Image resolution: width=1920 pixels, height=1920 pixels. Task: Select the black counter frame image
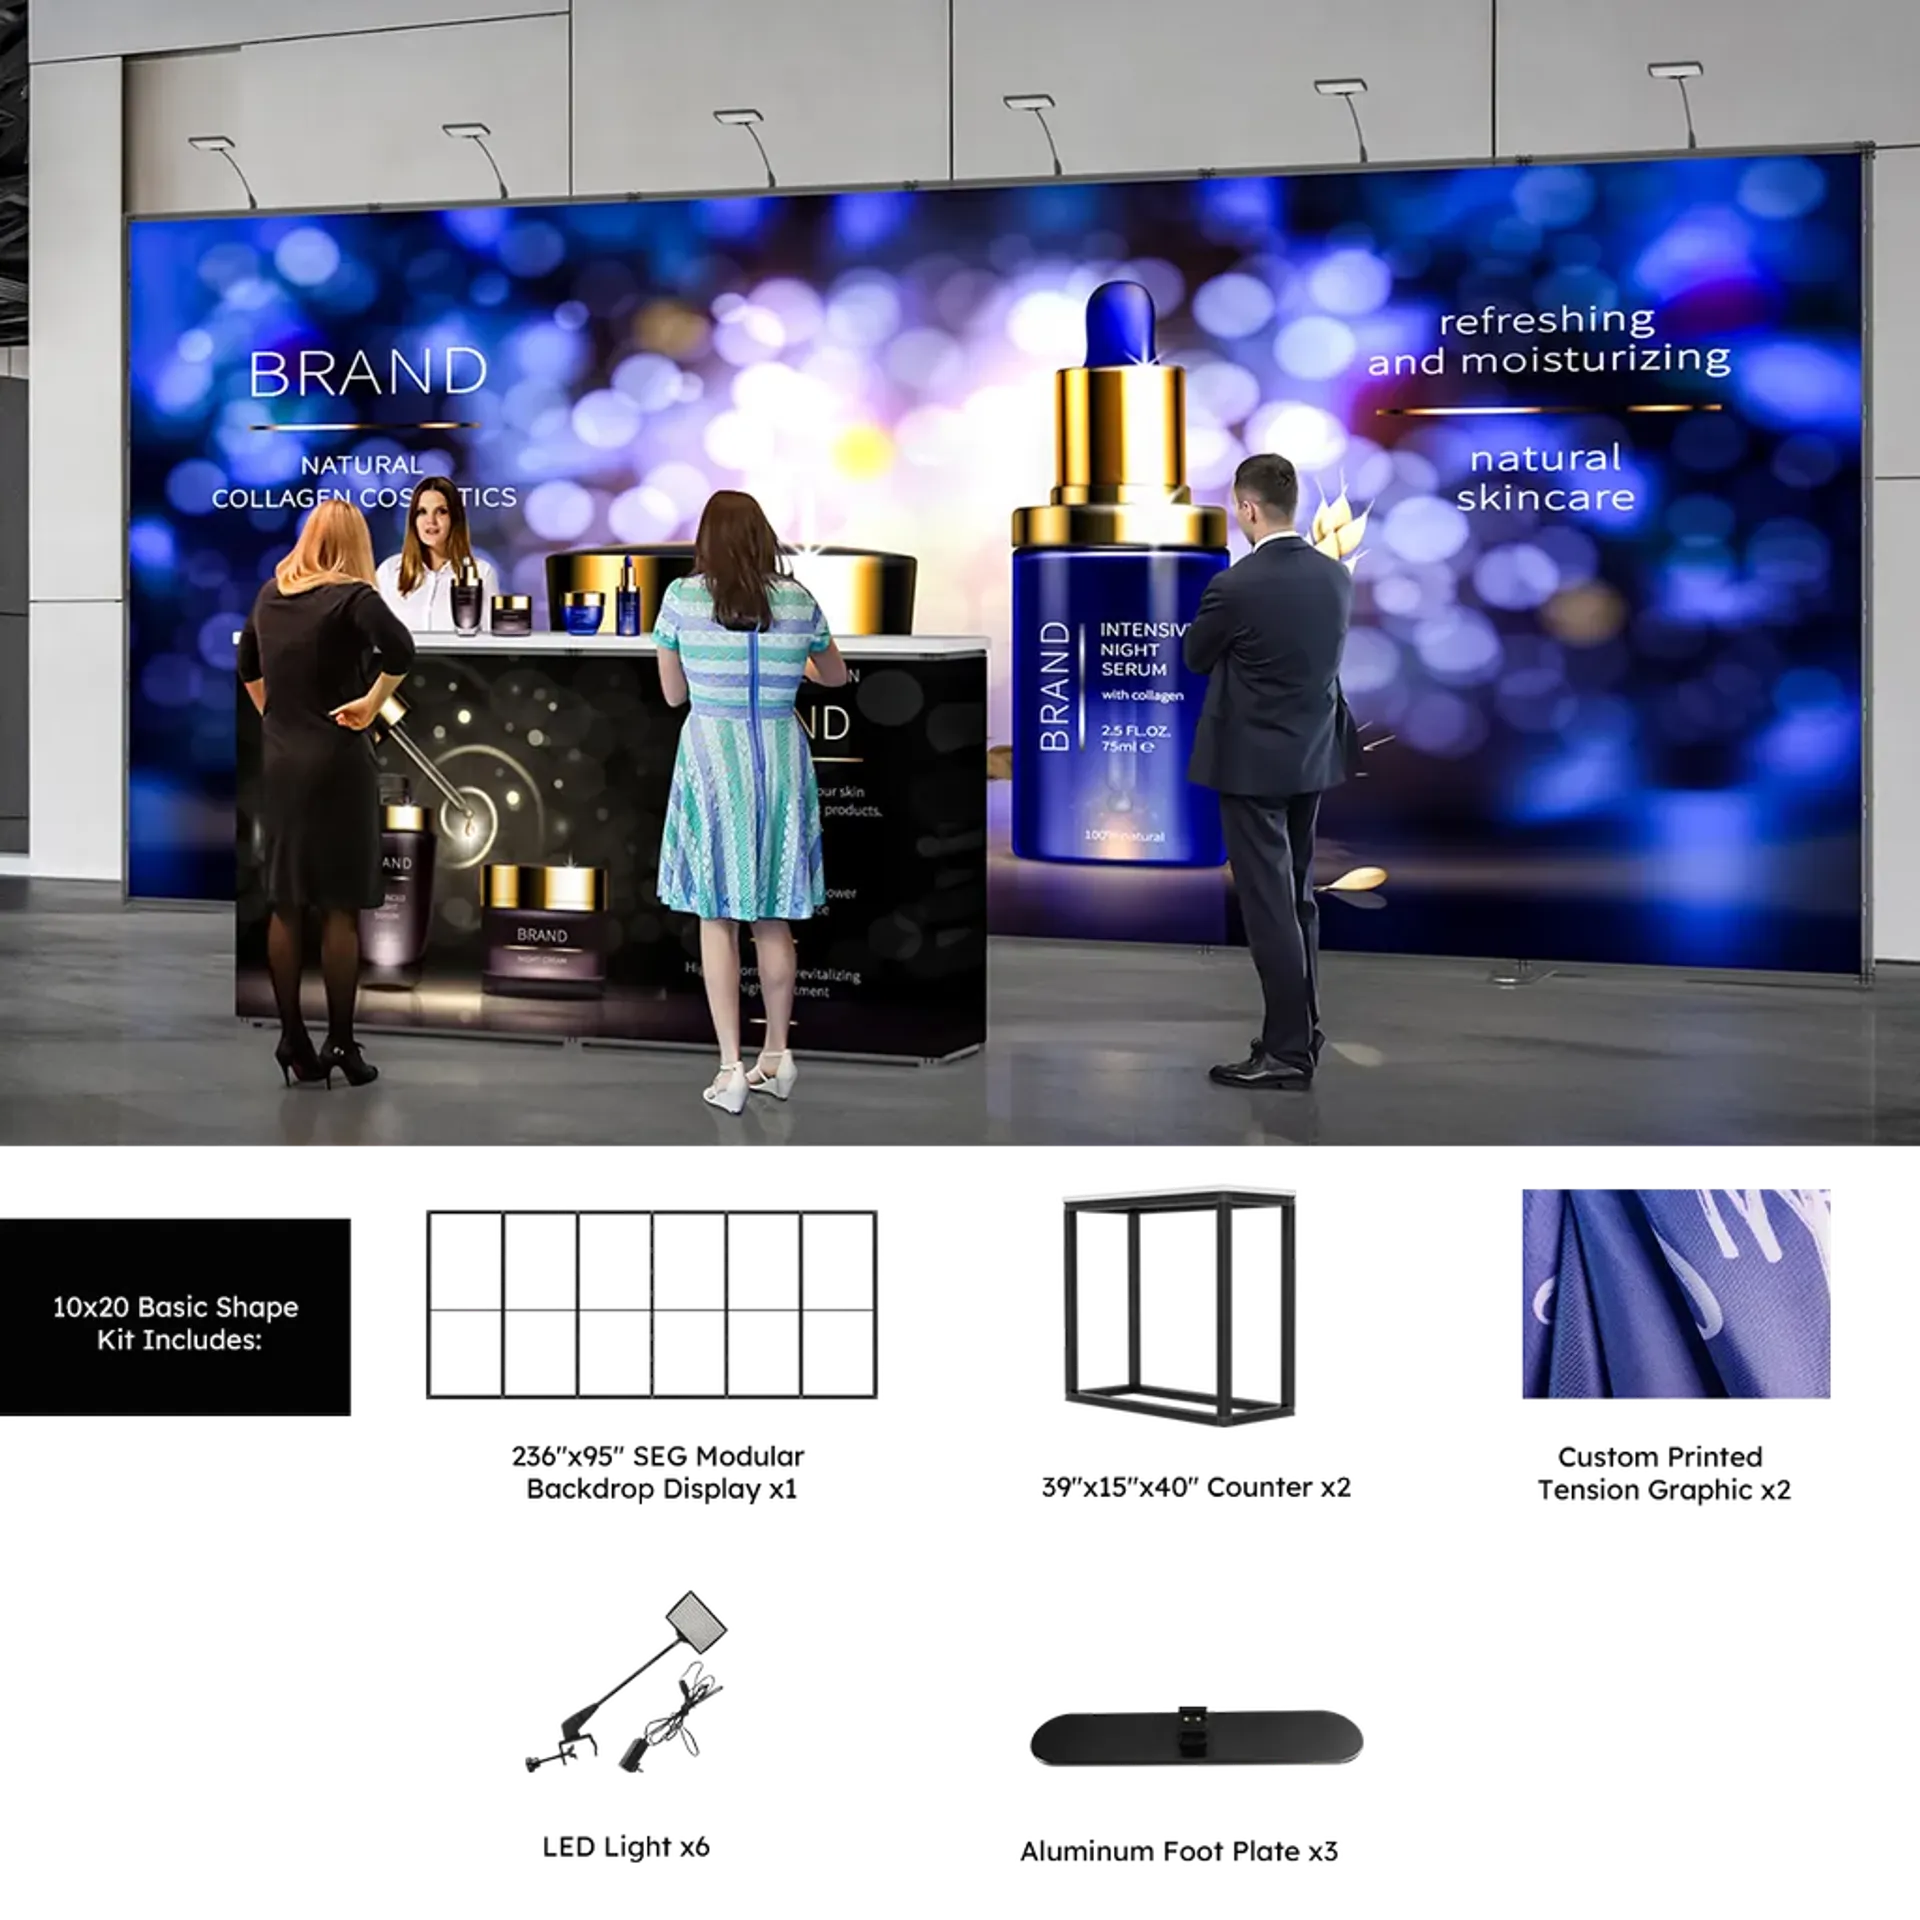coord(1179,1306)
